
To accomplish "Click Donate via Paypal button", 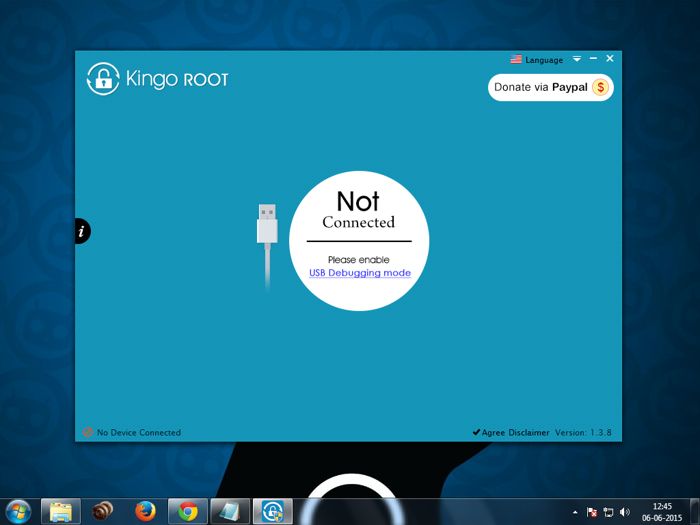I will click(551, 87).
